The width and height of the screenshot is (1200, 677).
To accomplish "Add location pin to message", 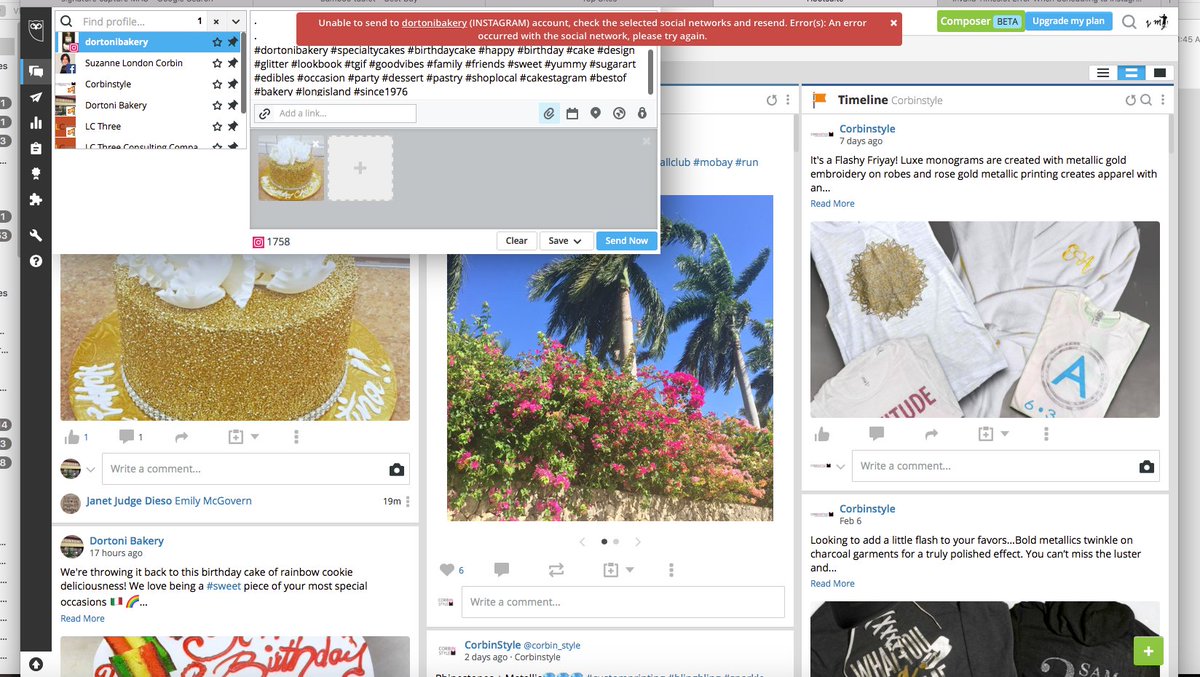I will pos(595,114).
